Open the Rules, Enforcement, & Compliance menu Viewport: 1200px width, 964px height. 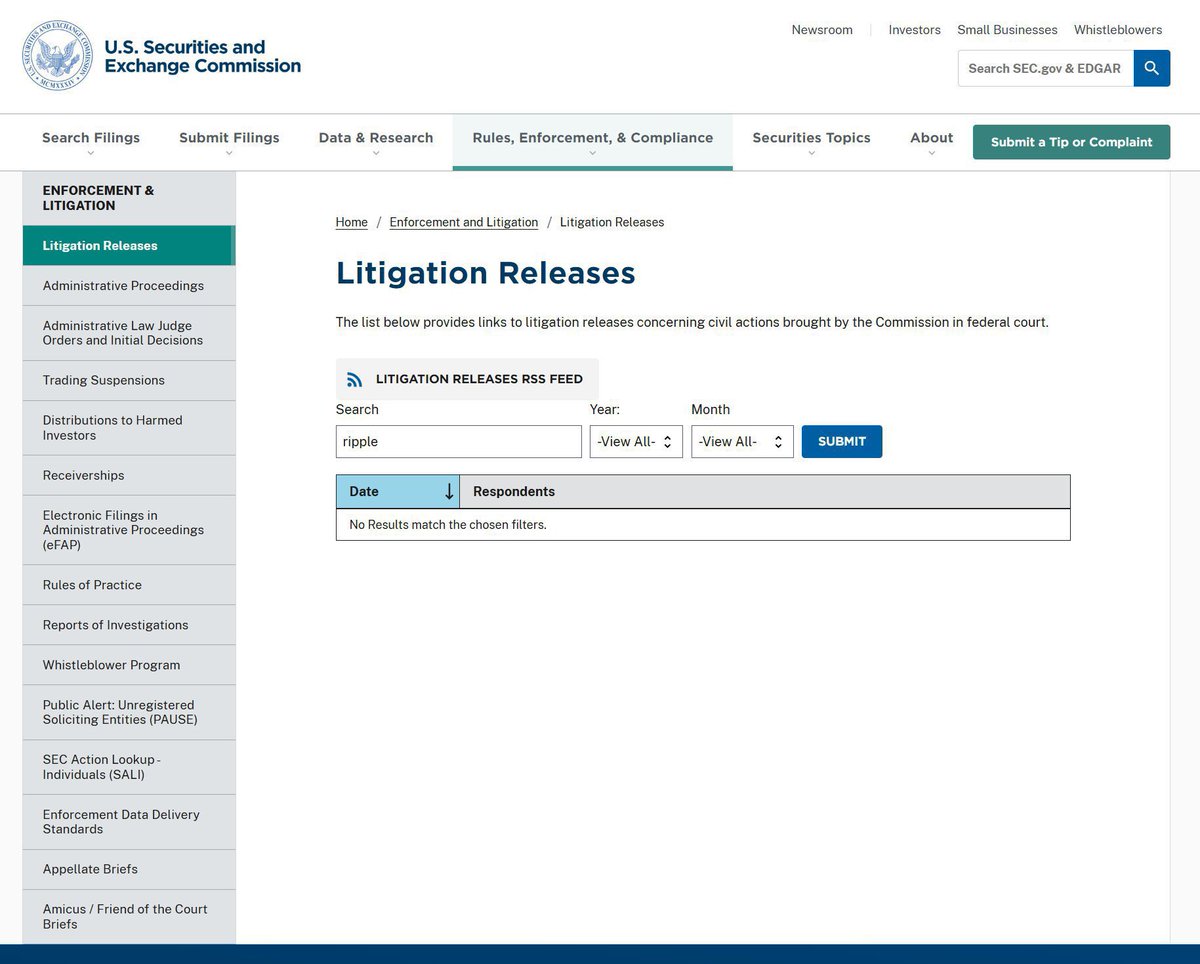pos(592,137)
